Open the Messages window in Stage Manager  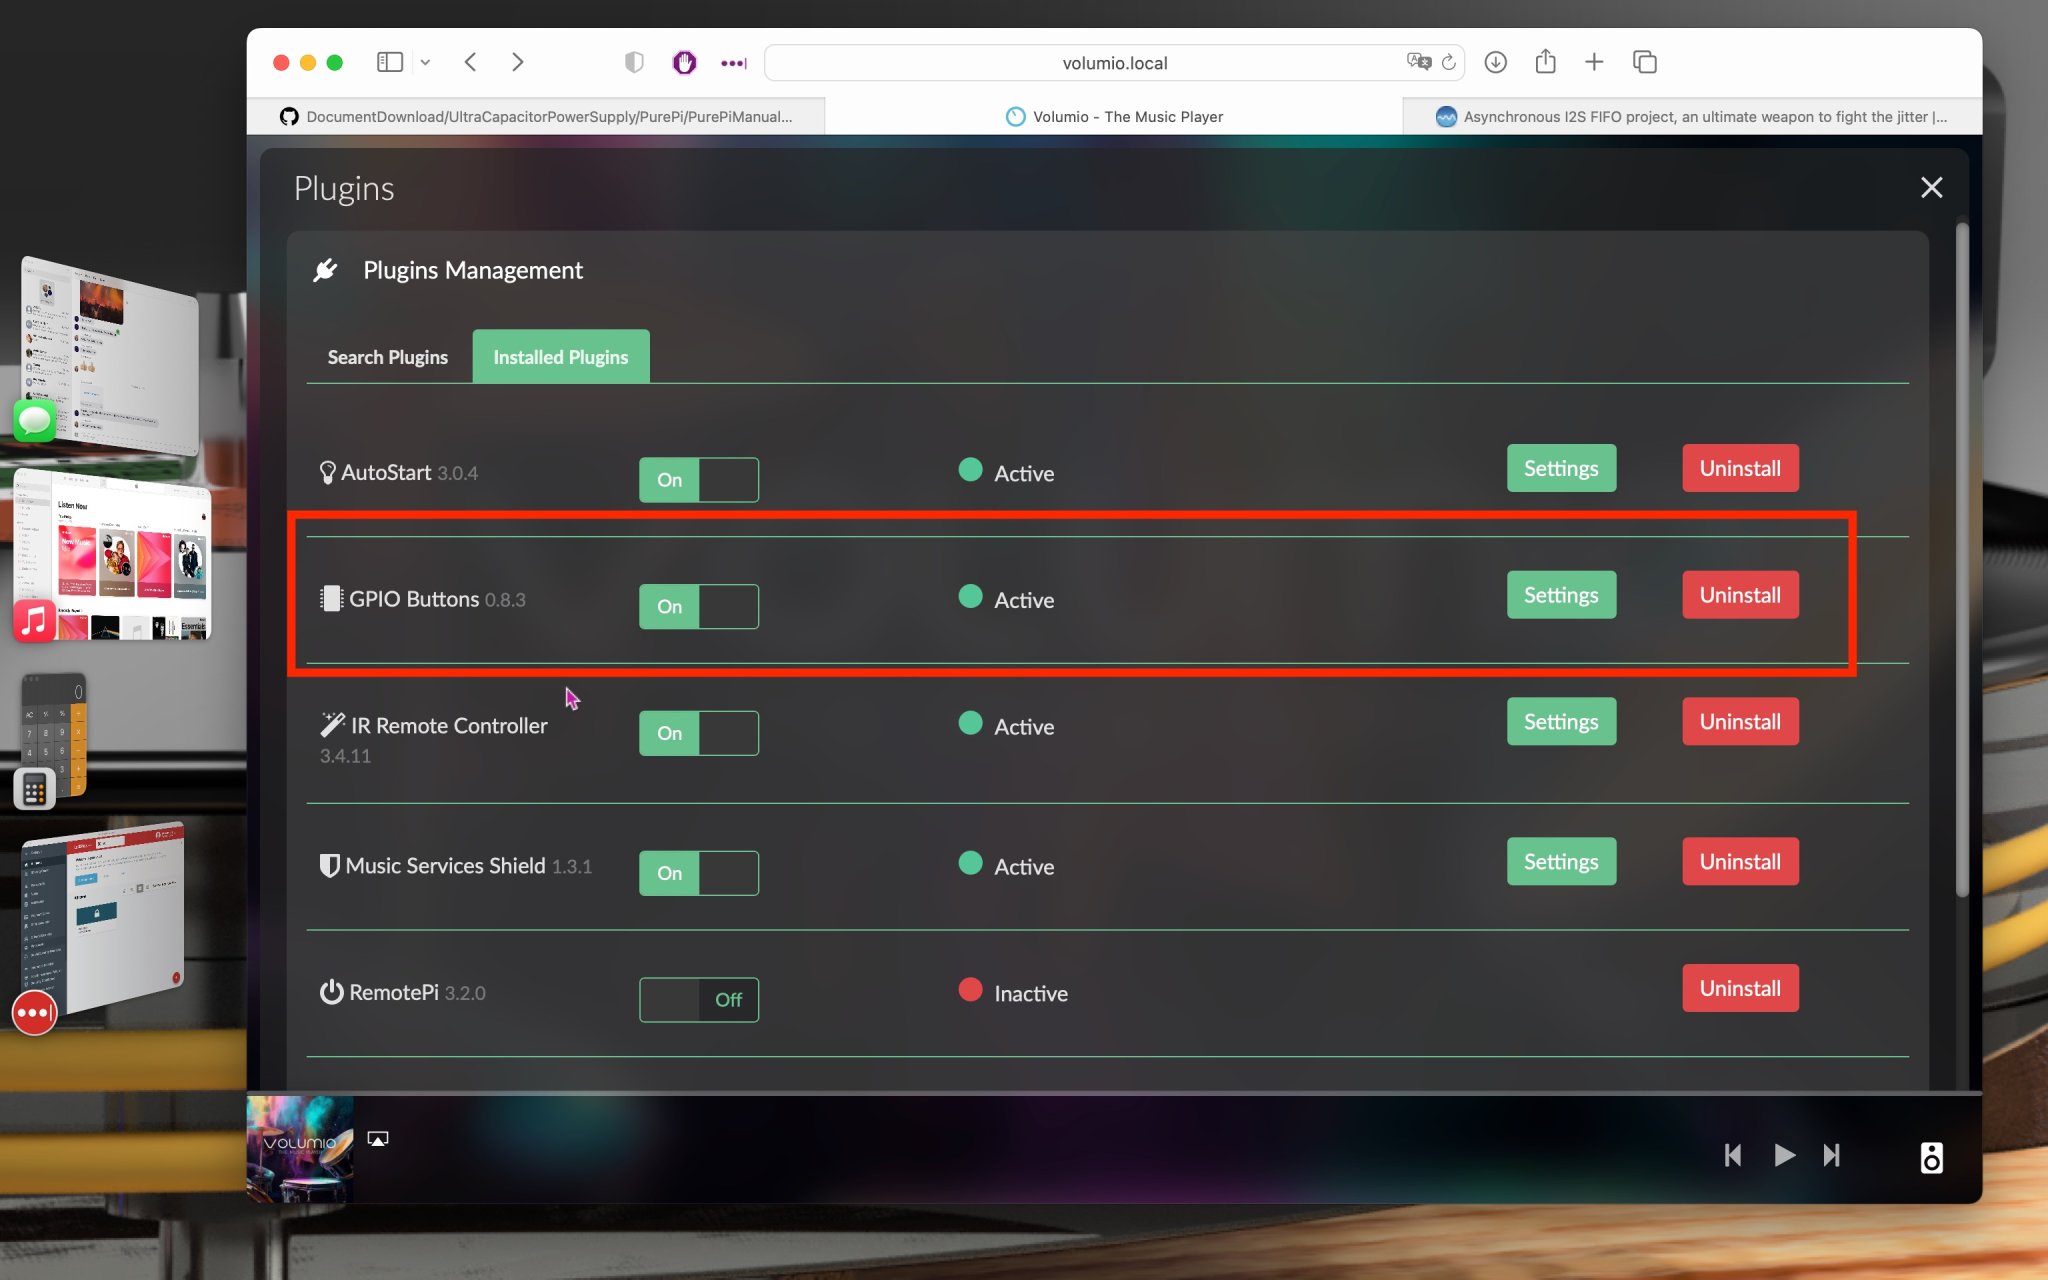tap(108, 355)
